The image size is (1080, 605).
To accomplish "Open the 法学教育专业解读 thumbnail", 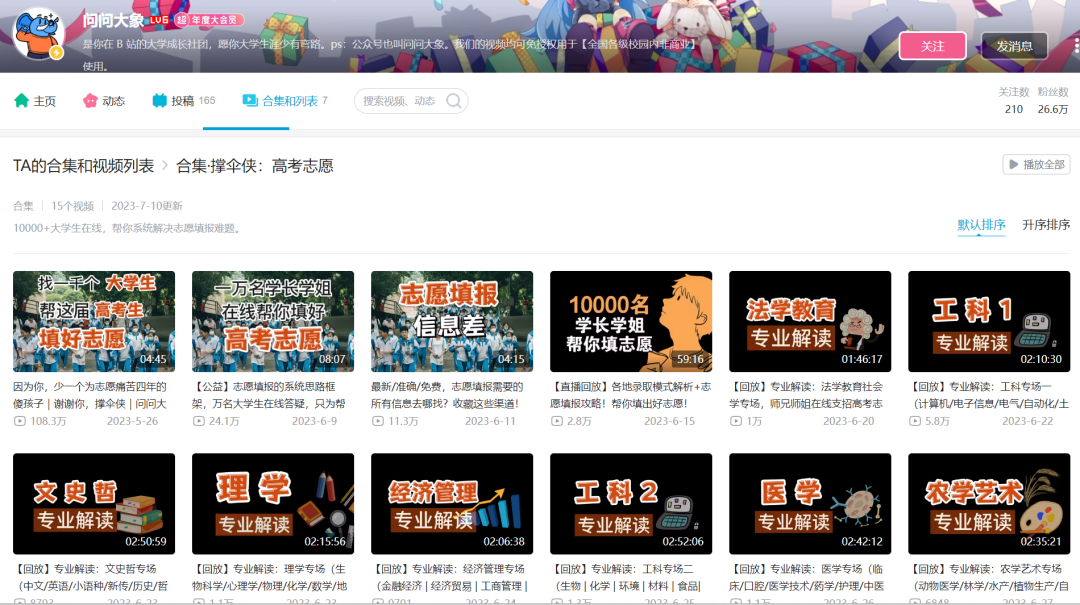I will [x=810, y=321].
